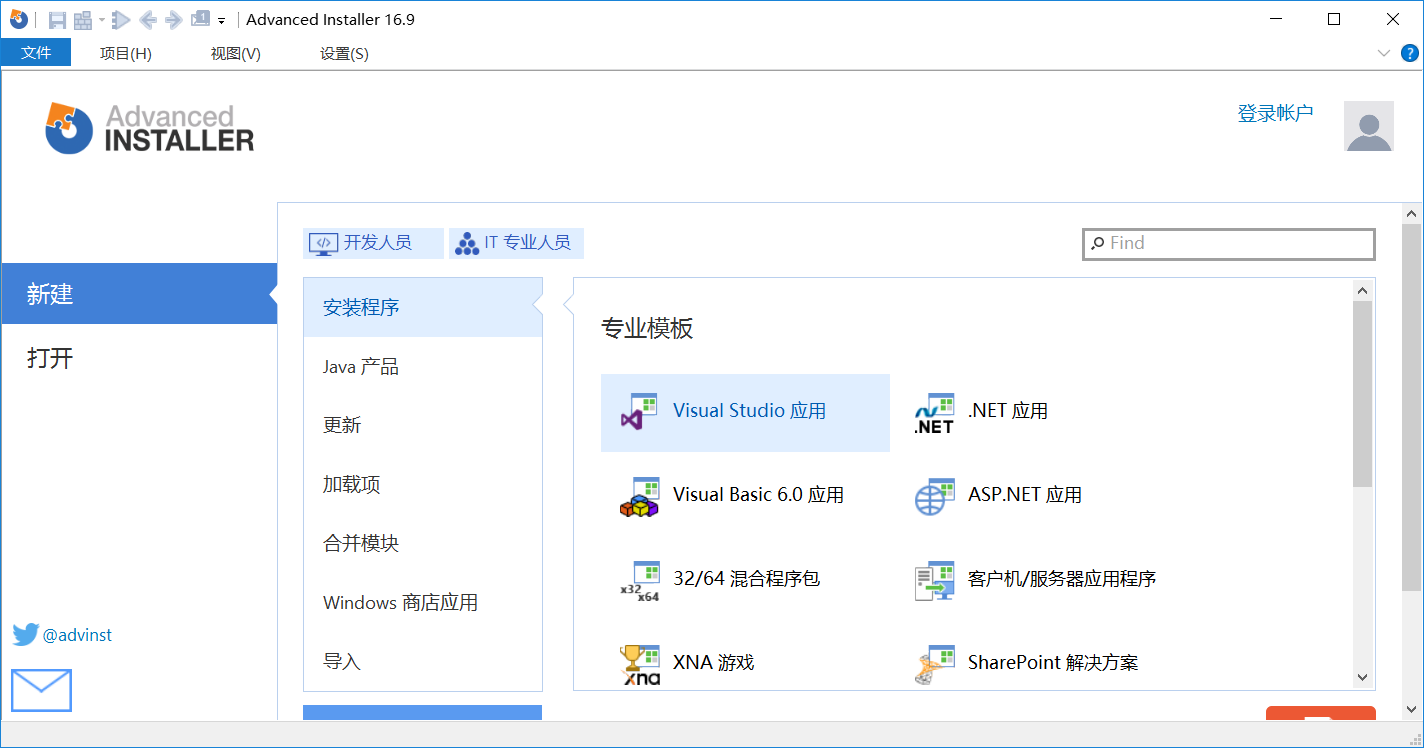Collapse the ribbon with the chevron
Viewport: 1424px width, 748px height.
tap(1384, 53)
